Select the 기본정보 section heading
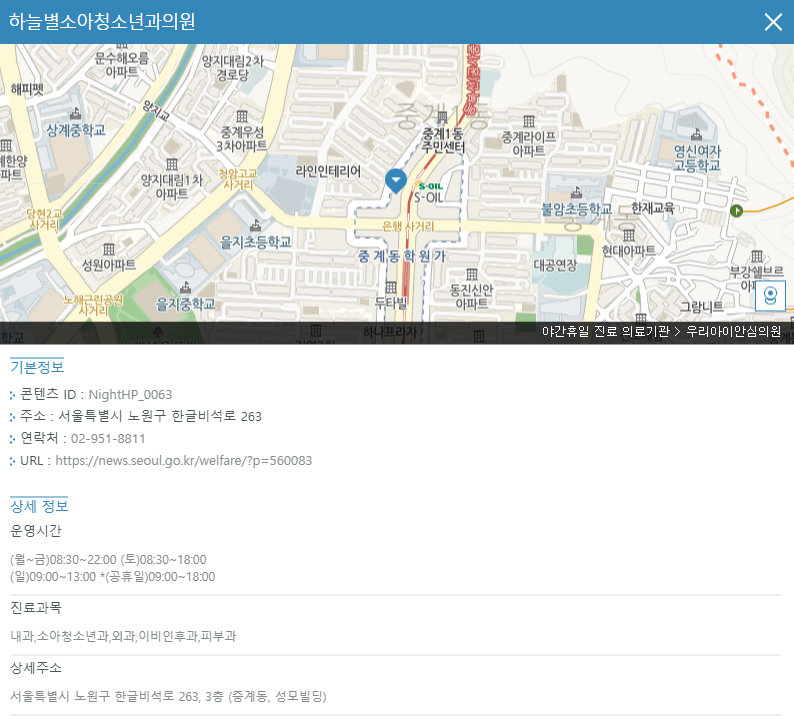The height and width of the screenshot is (717, 794). click(37, 367)
